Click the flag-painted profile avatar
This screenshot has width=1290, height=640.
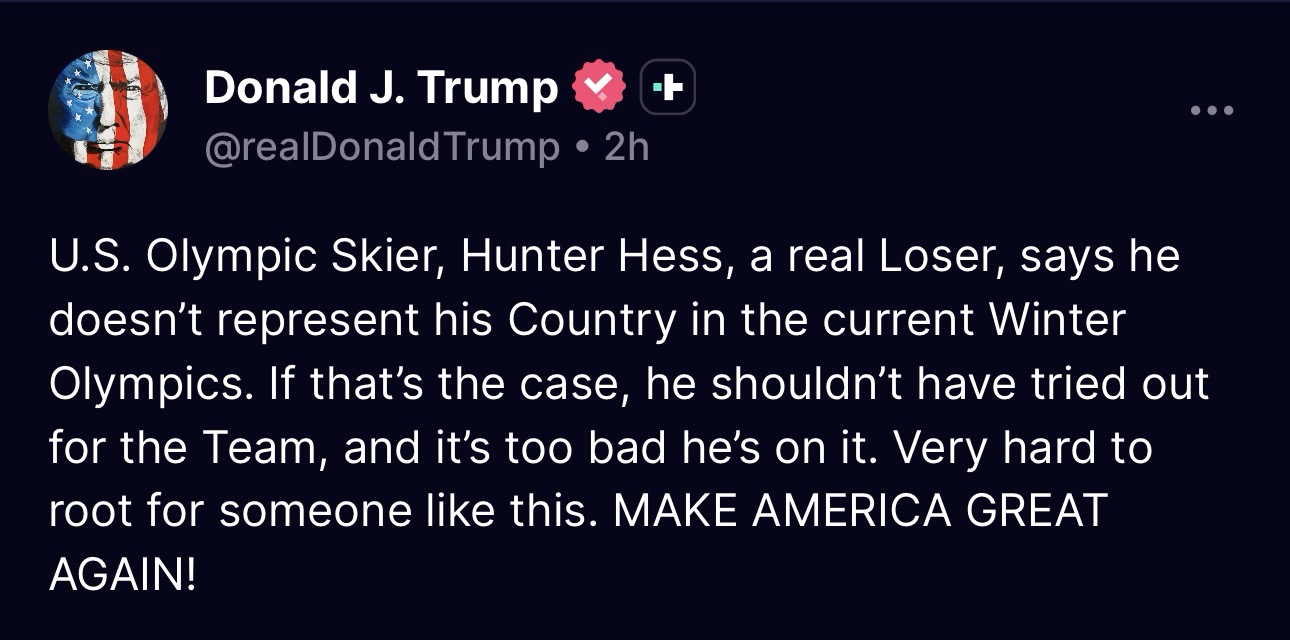click(108, 110)
